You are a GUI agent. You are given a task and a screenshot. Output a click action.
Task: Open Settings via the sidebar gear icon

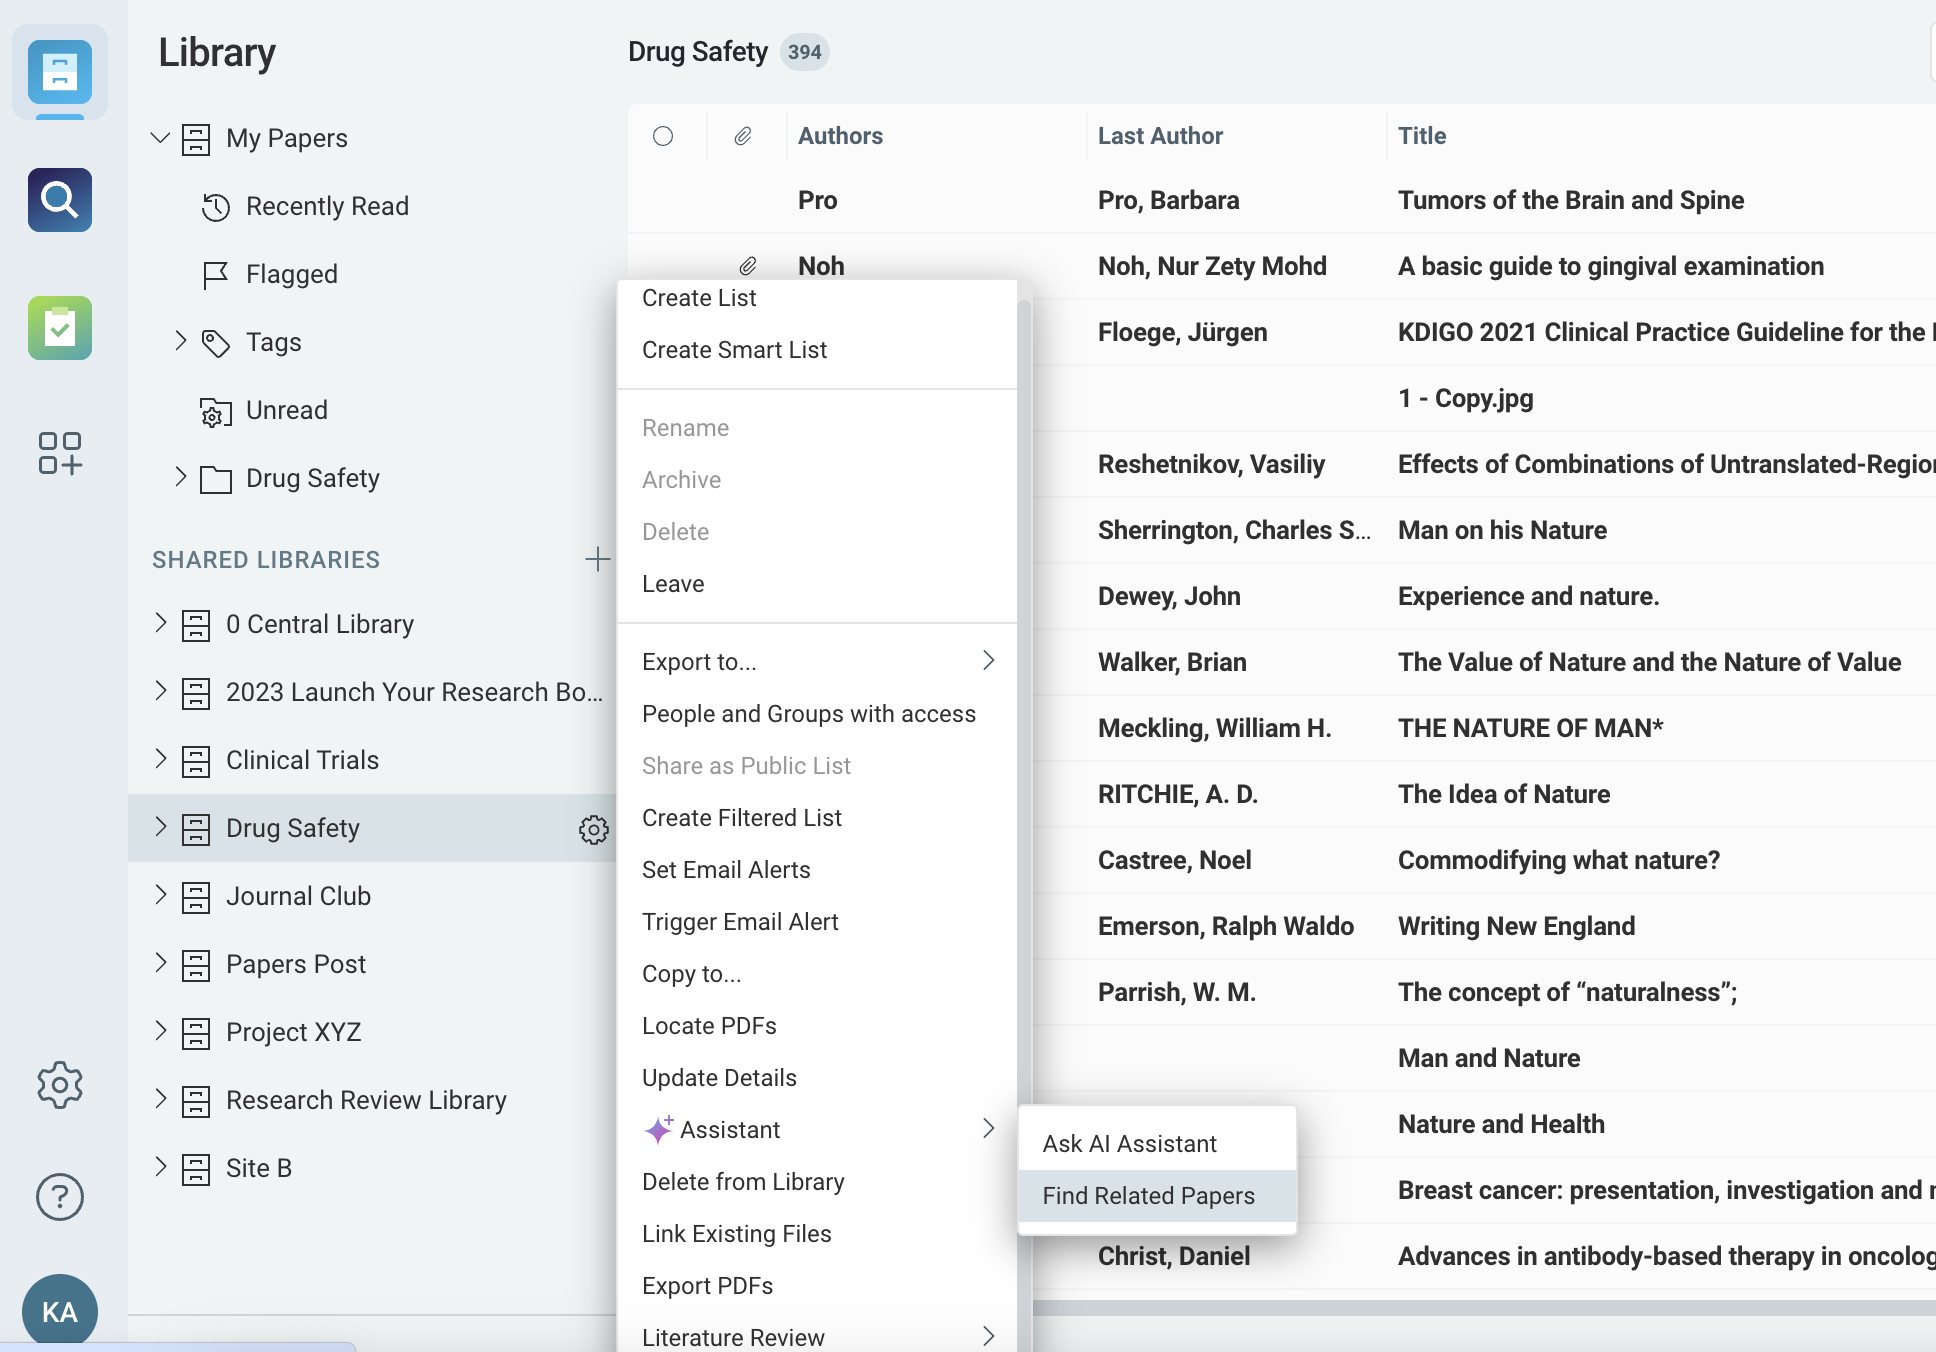pyautogui.click(x=59, y=1084)
